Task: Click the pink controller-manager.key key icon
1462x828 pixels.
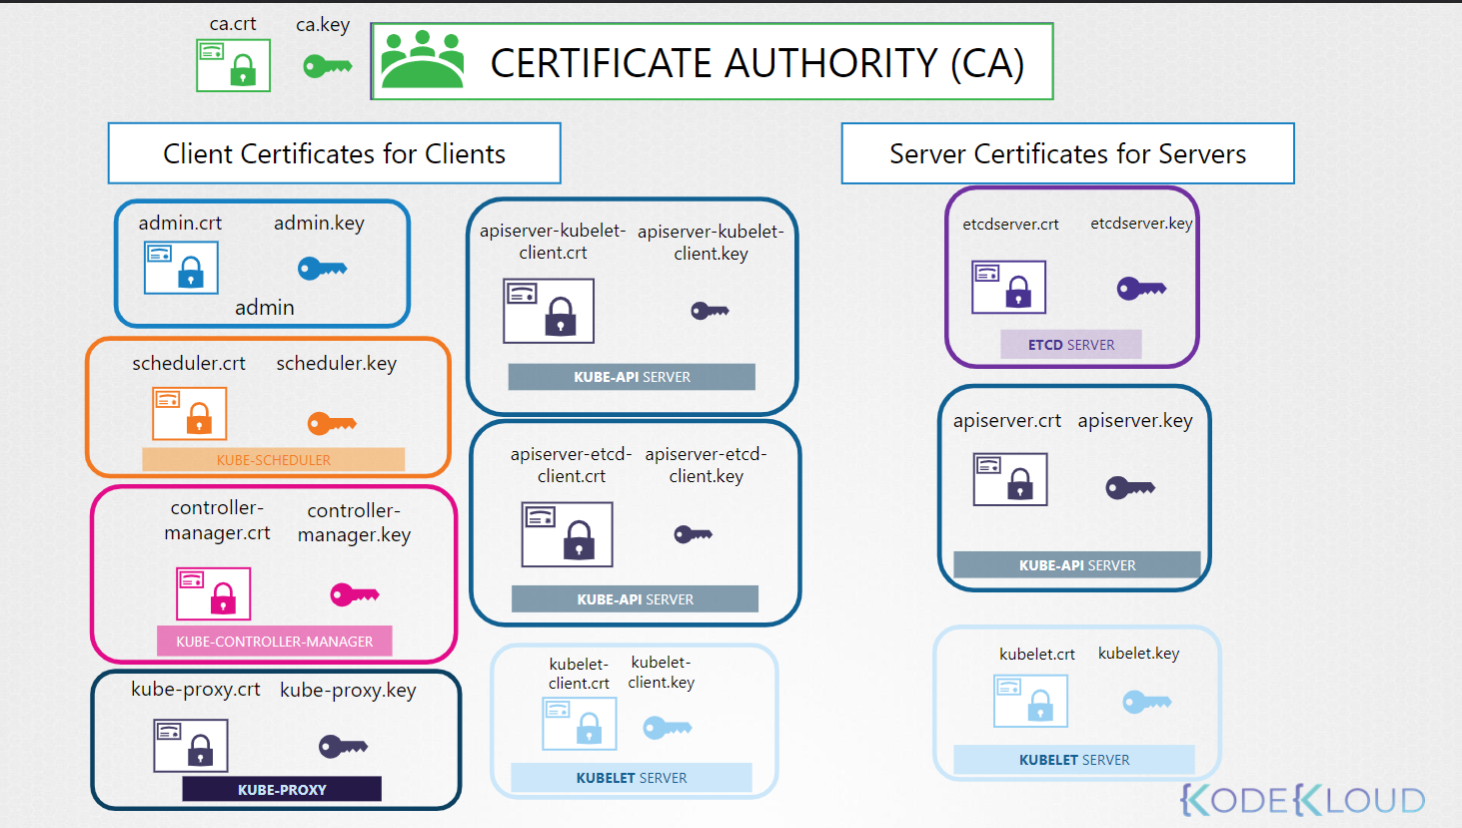Action: [x=355, y=594]
